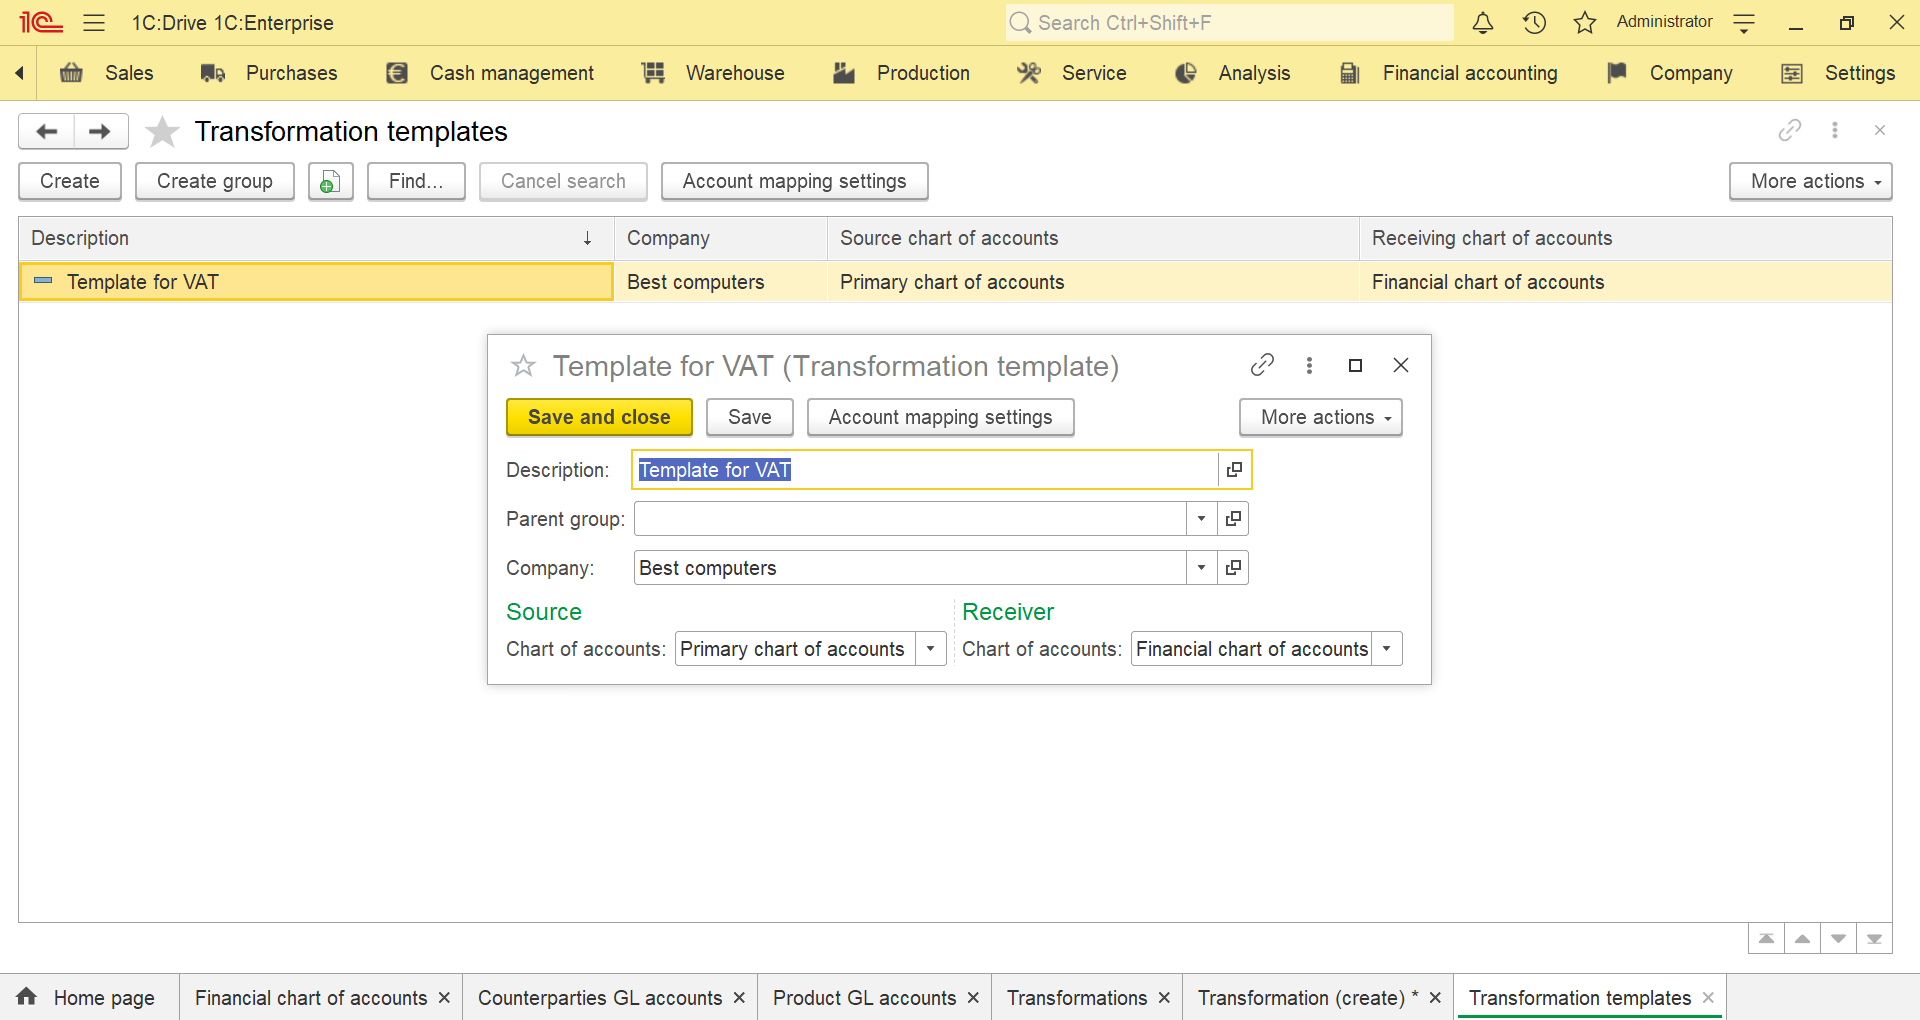Collapse sections panel with left arrow

(19, 73)
